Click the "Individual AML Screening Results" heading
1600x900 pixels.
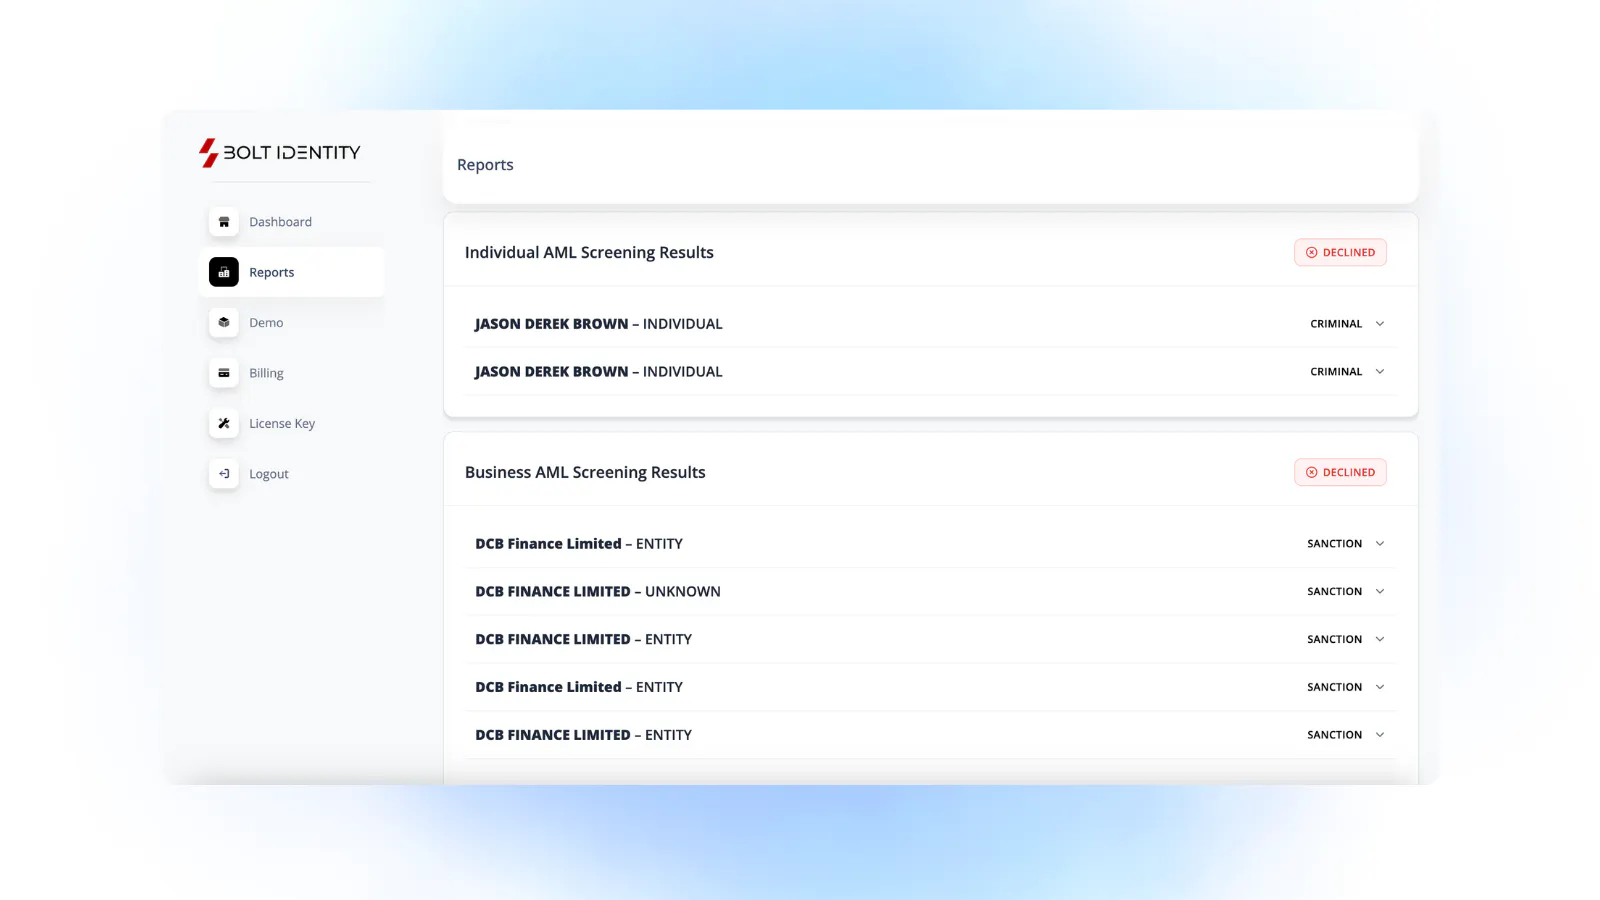coord(589,253)
